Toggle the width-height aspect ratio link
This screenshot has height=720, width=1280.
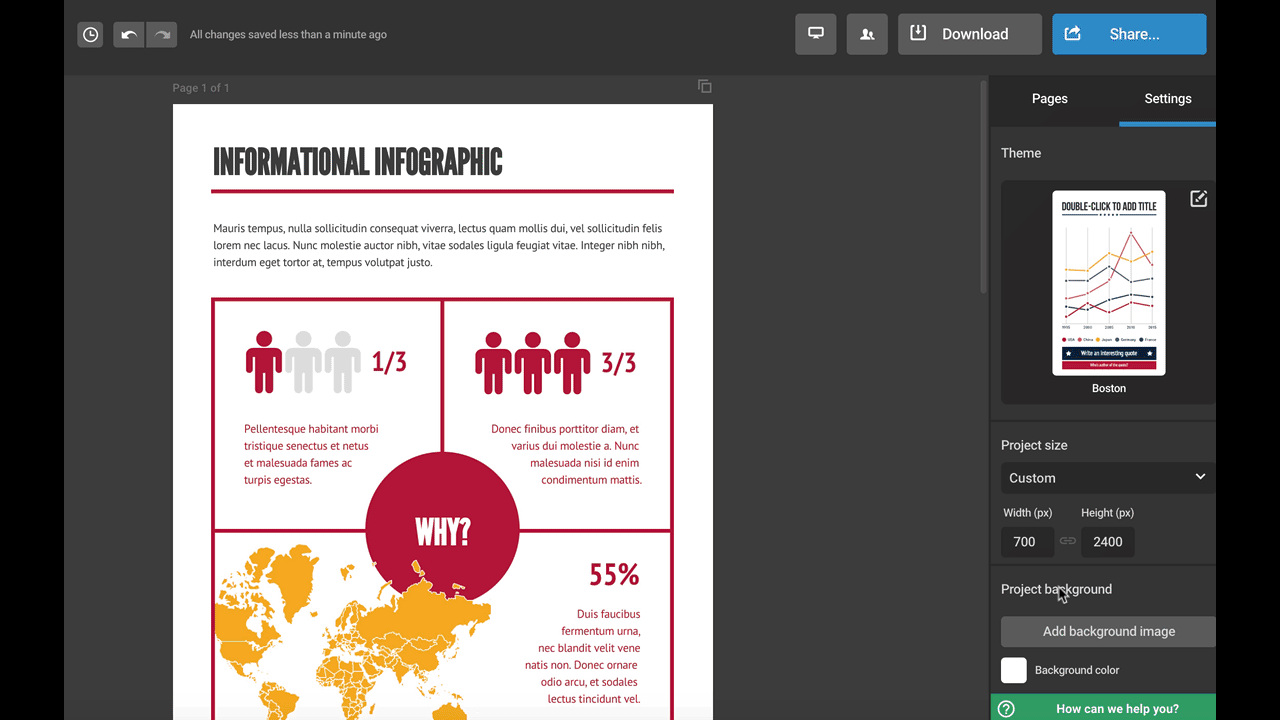[x=1068, y=541]
